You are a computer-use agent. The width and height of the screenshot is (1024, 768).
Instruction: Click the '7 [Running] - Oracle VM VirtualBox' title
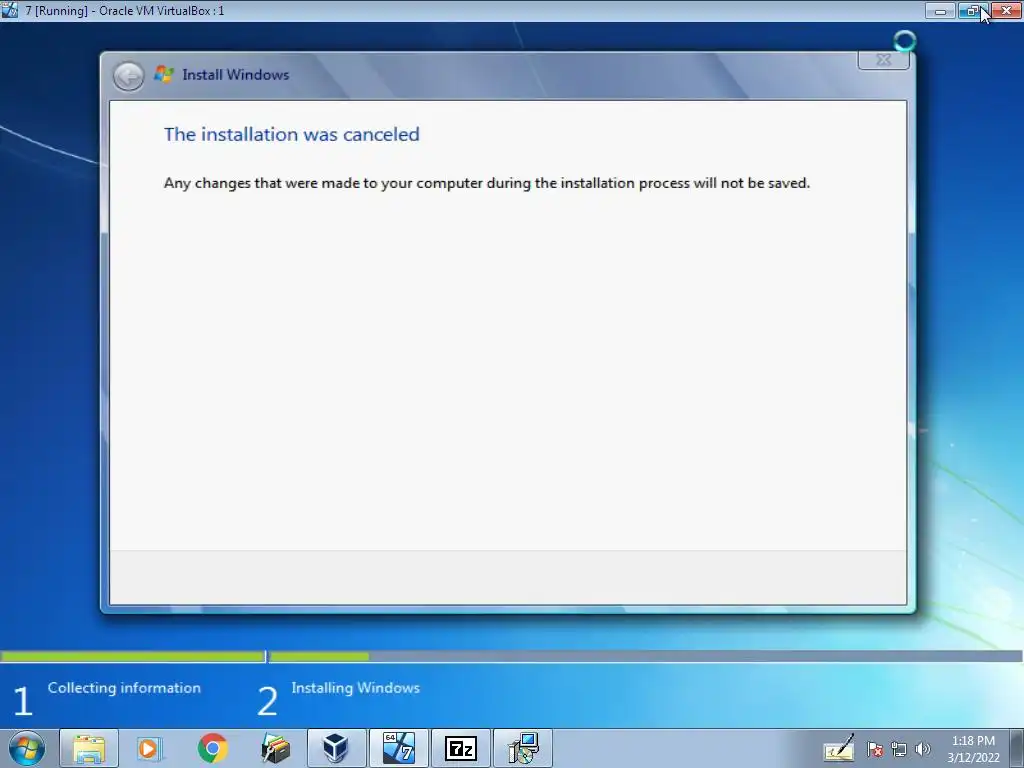124,10
